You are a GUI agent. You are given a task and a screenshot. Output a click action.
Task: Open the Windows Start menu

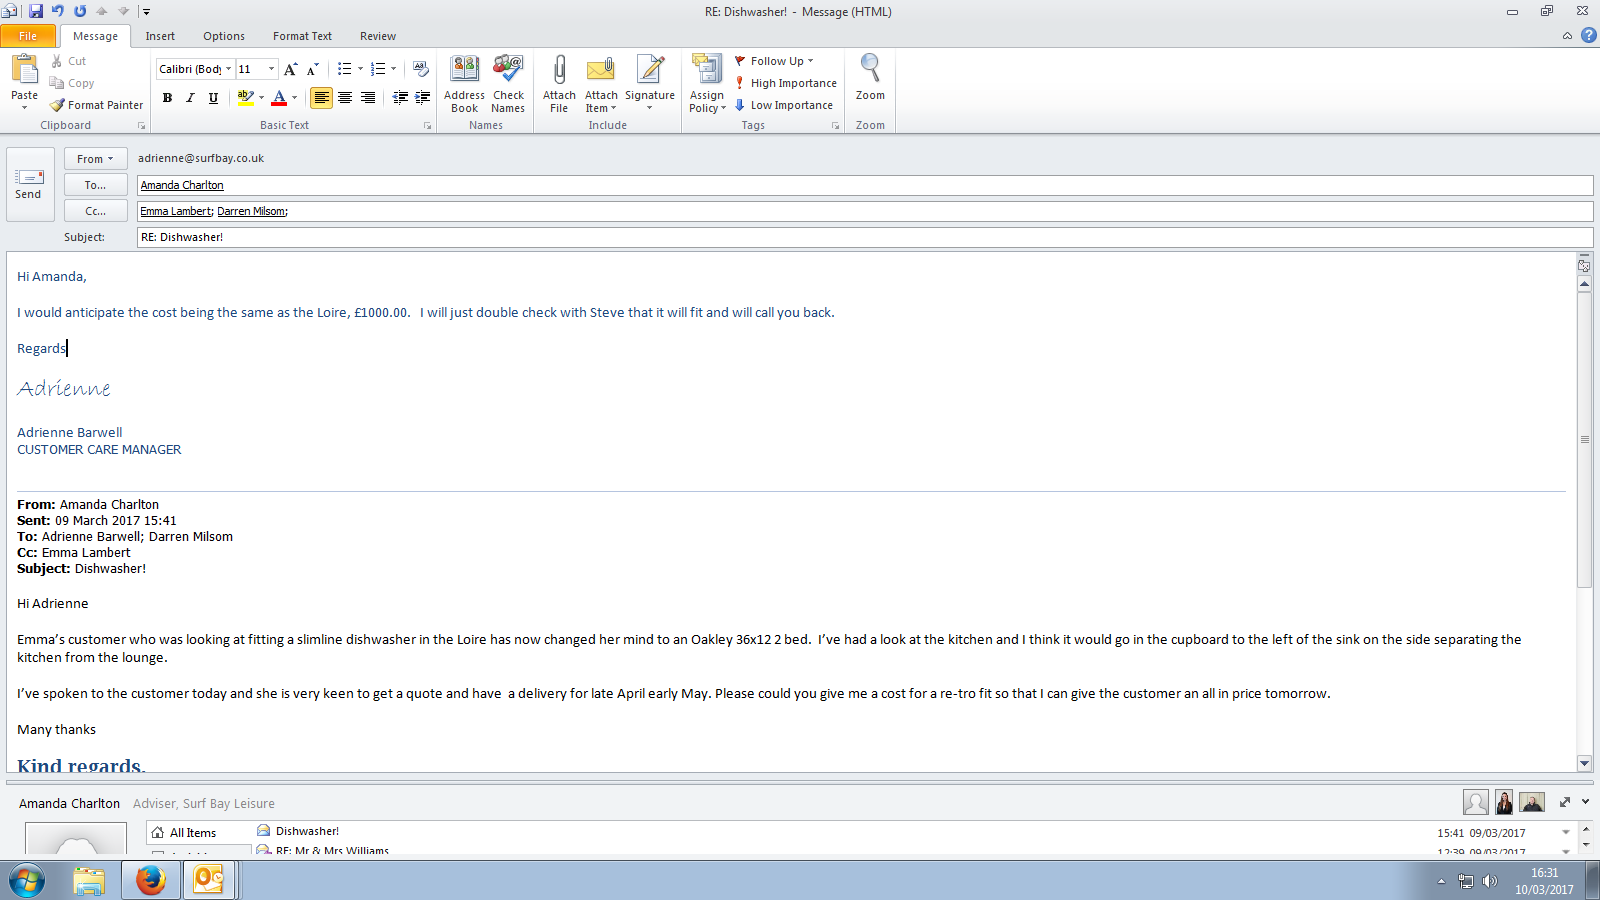click(27, 881)
